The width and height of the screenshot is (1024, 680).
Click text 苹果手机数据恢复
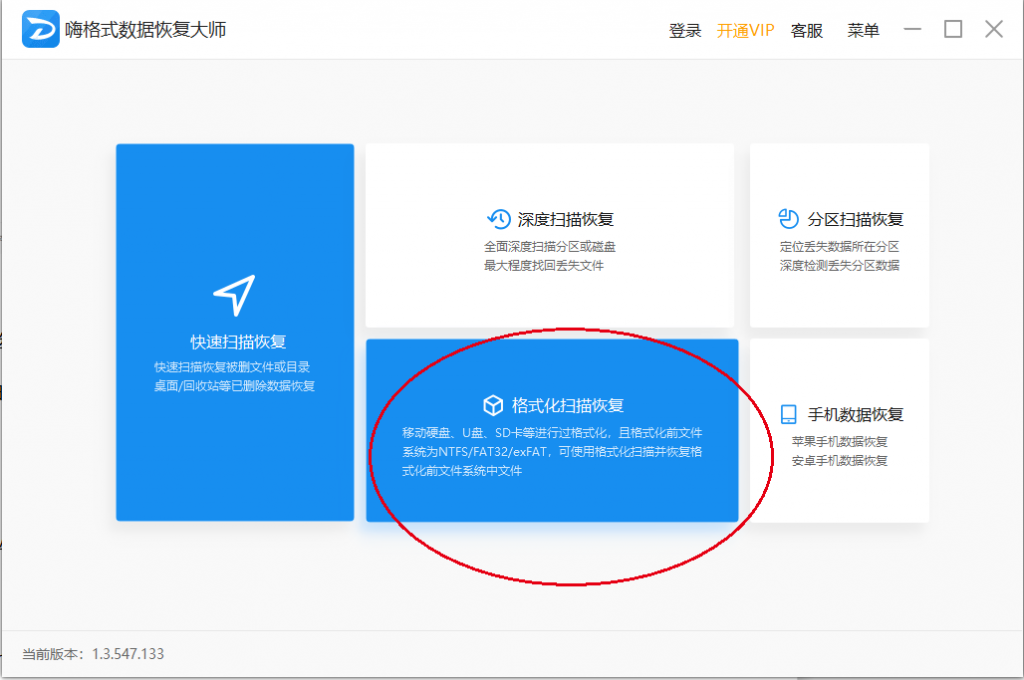839,442
